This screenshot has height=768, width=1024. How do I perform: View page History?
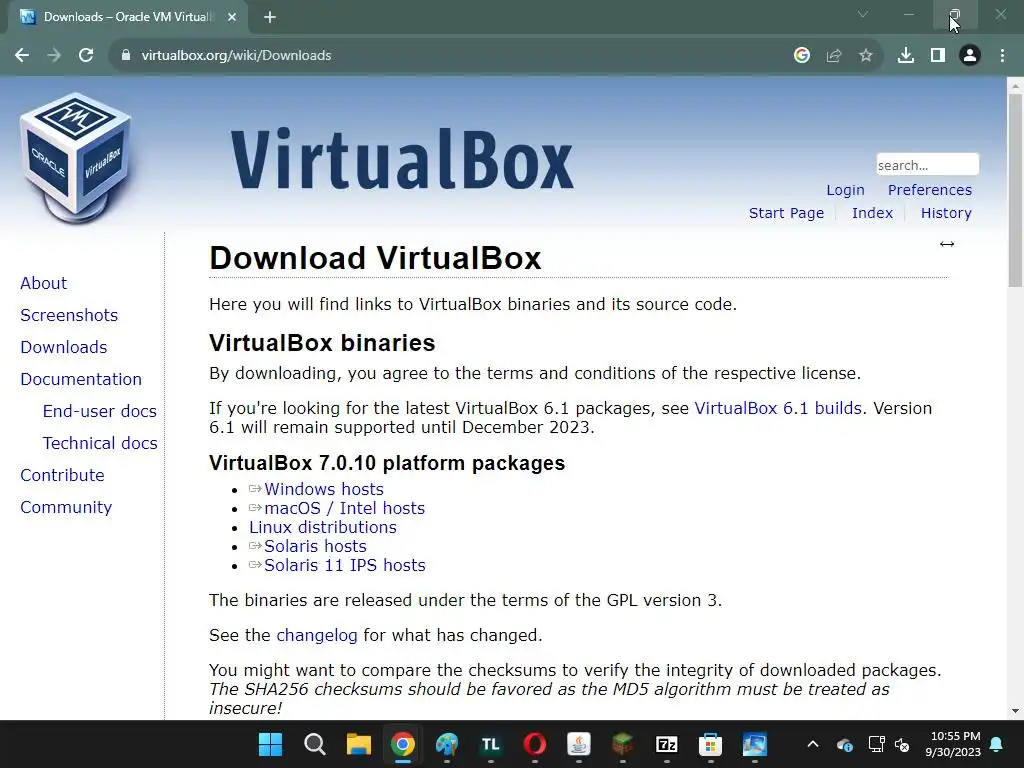tap(946, 213)
